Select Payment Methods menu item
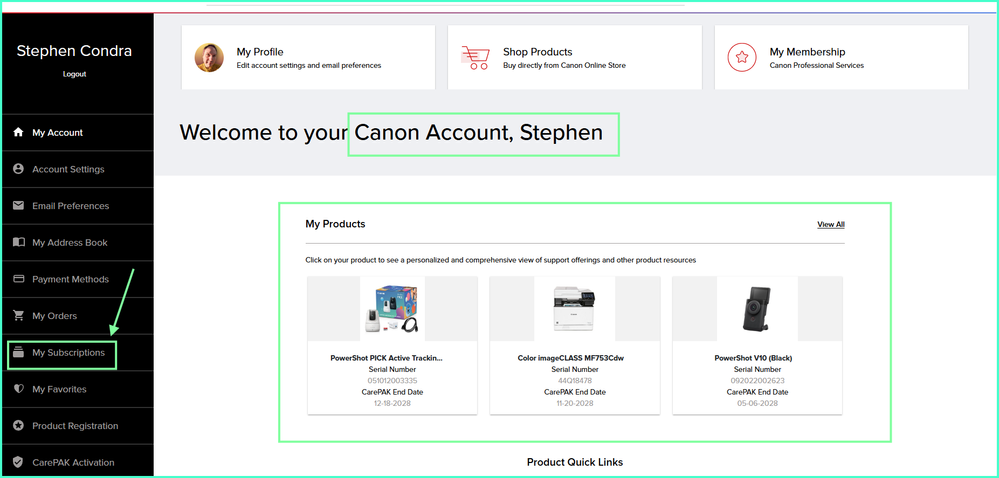 (x=77, y=279)
